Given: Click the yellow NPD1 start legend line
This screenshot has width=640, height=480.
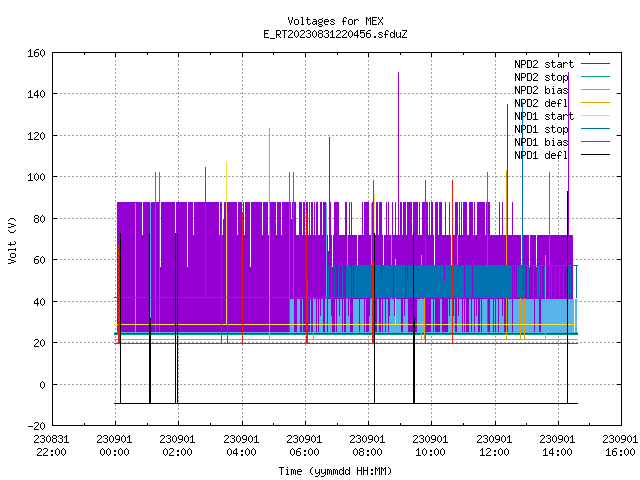Looking at the screenshot, I should click(x=595, y=116).
